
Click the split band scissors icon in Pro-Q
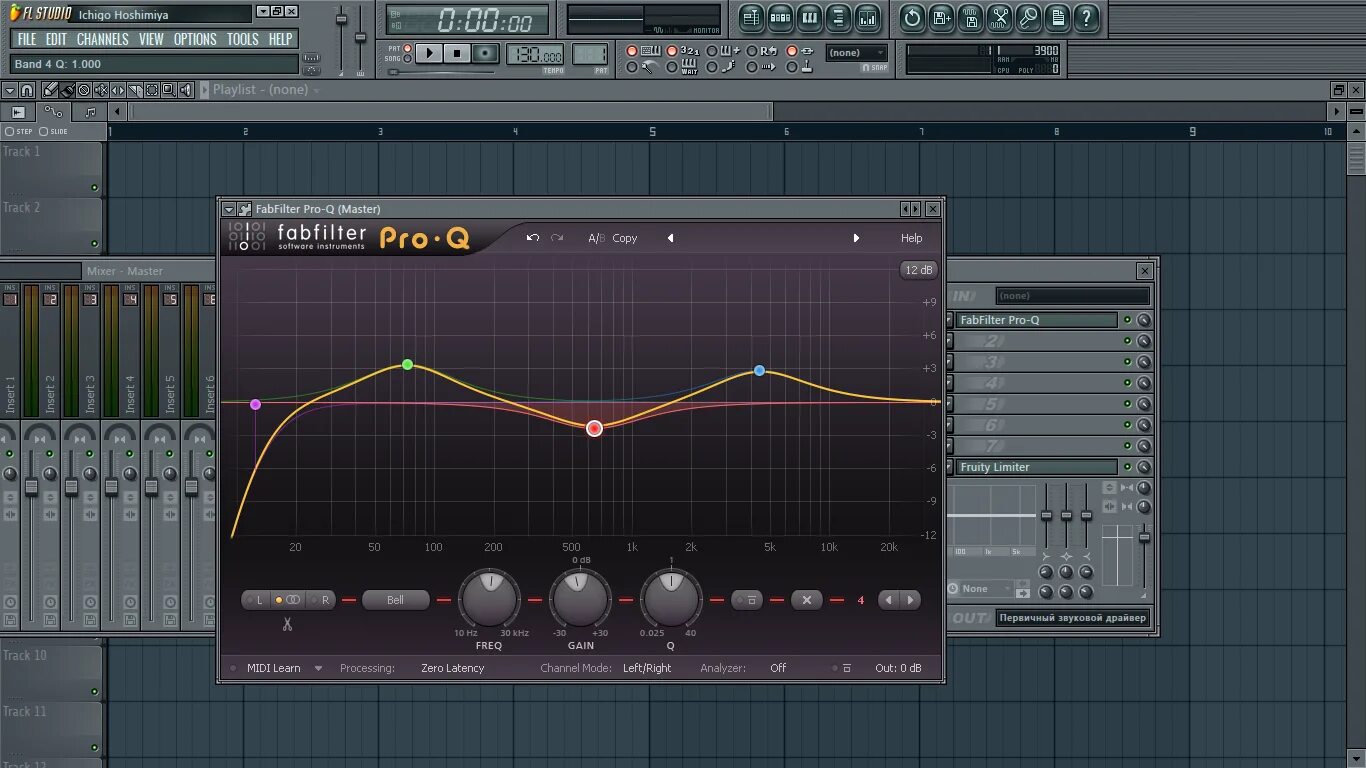point(286,625)
